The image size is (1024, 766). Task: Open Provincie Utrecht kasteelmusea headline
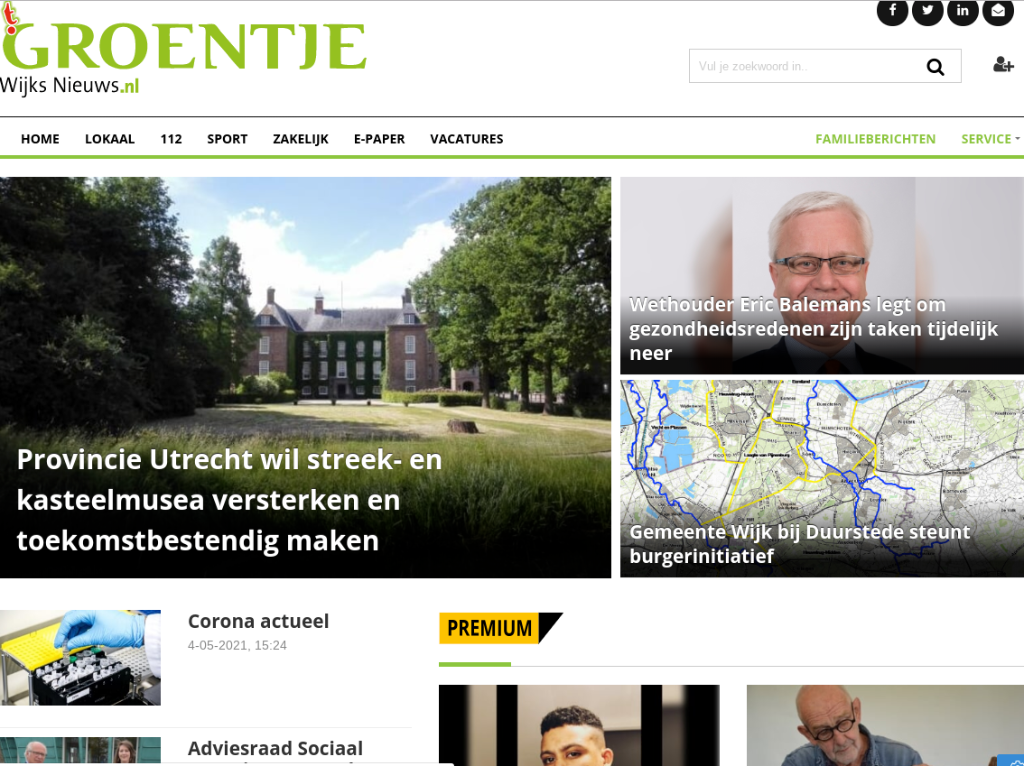[x=229, y=500]
